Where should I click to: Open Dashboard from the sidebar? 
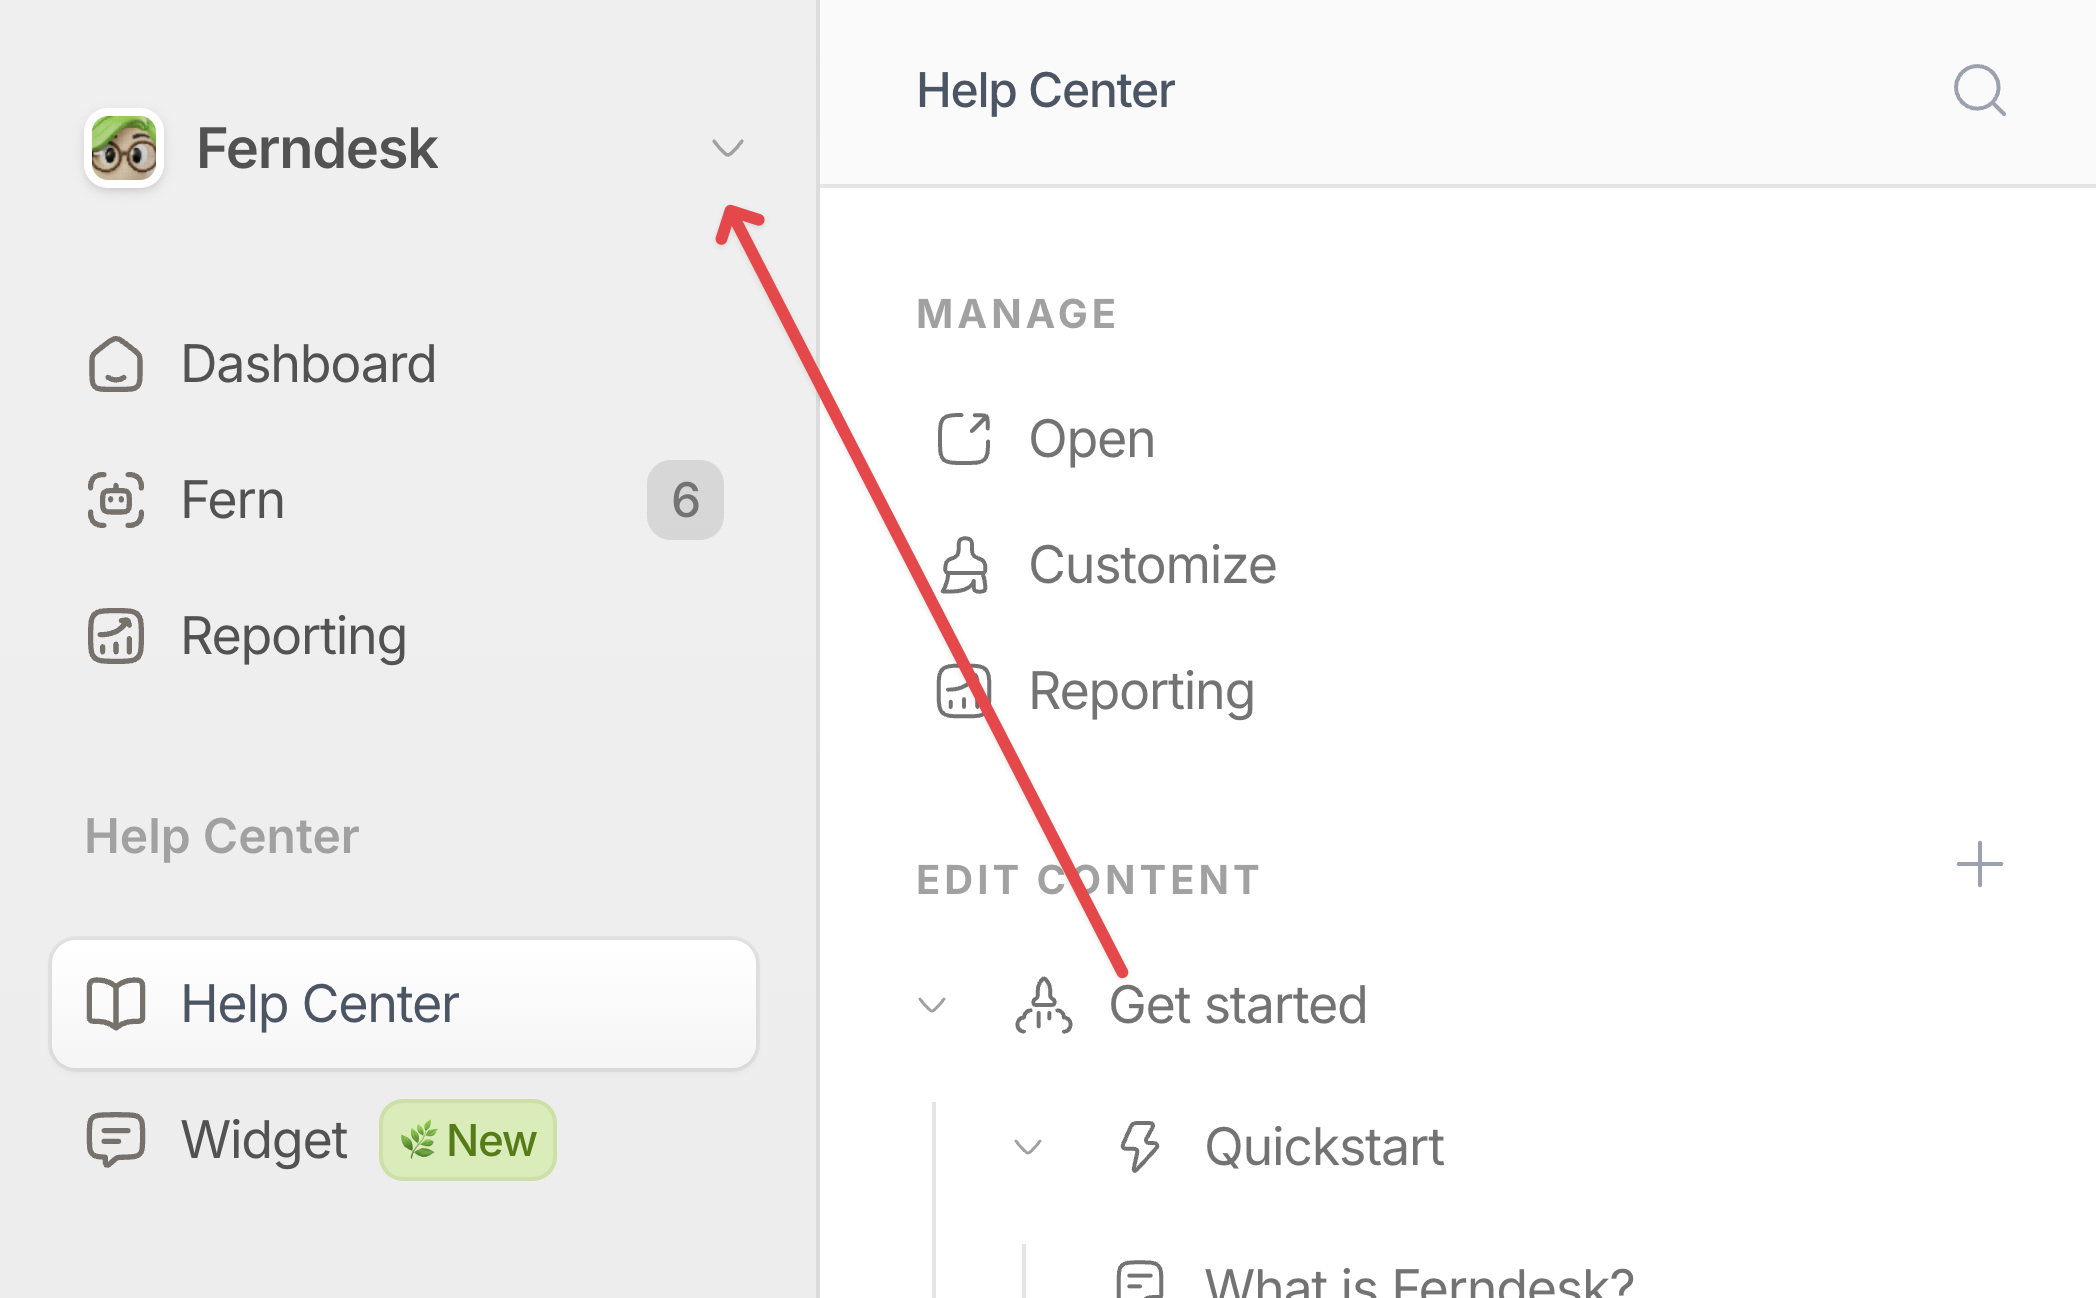308,363
